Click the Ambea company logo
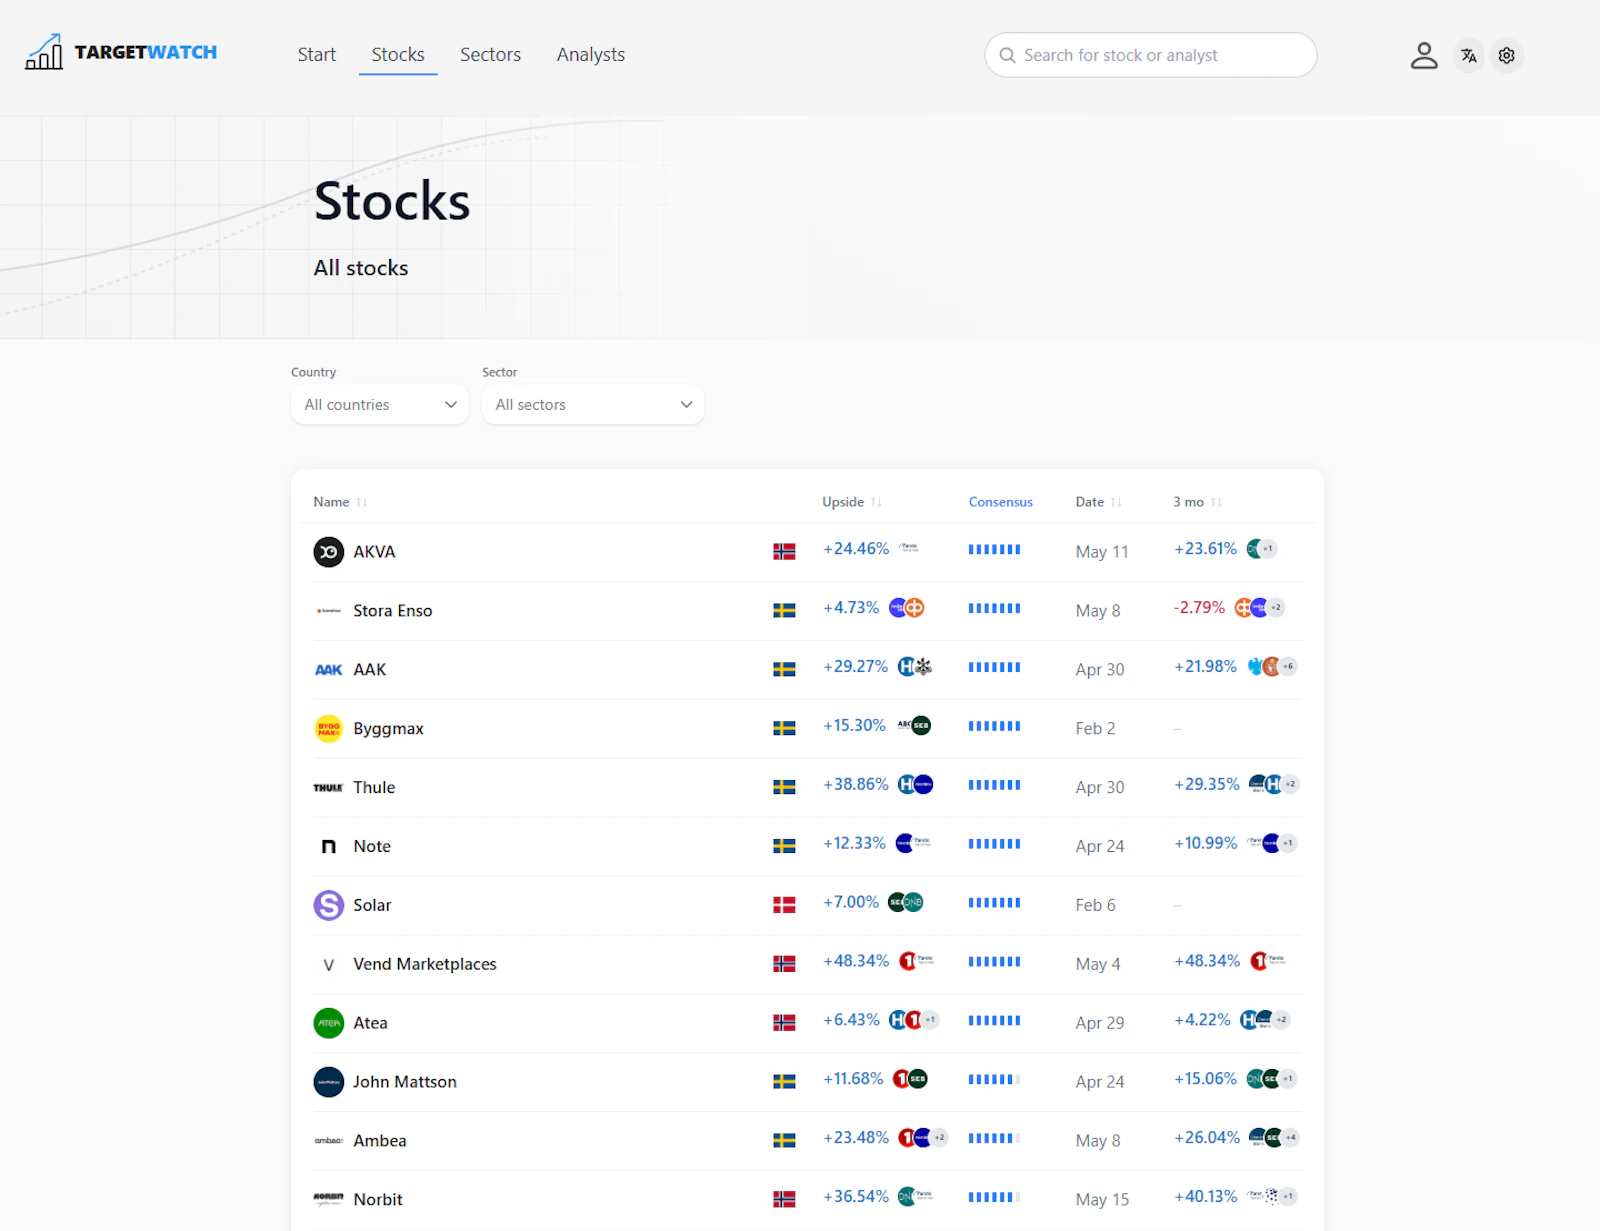This screenshot has width=1600, height=1231. (328, 1141)
